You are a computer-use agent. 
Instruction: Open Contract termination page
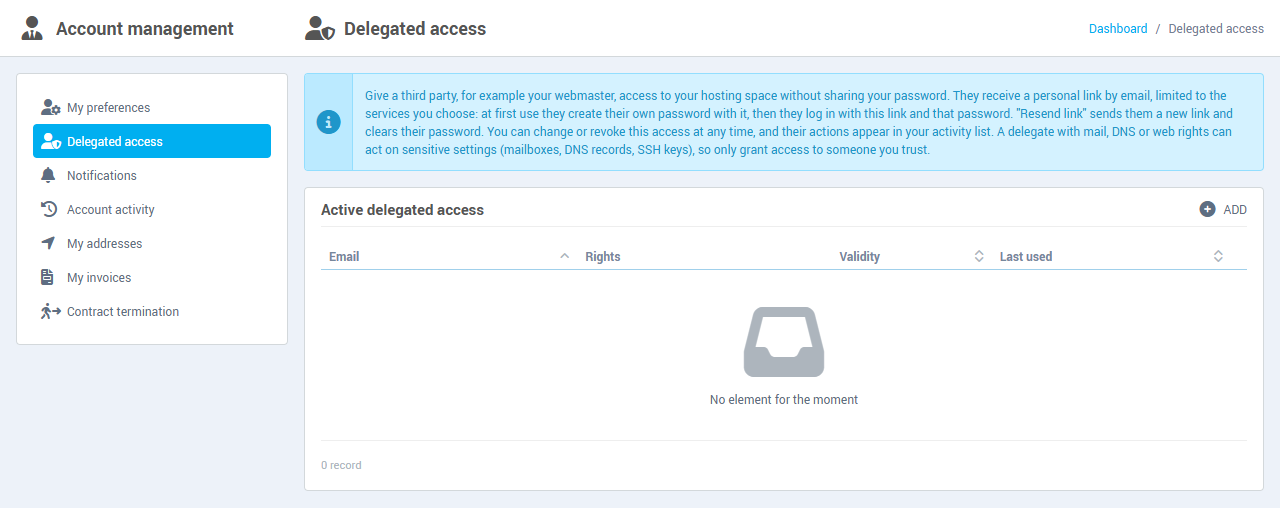[152, 312]
